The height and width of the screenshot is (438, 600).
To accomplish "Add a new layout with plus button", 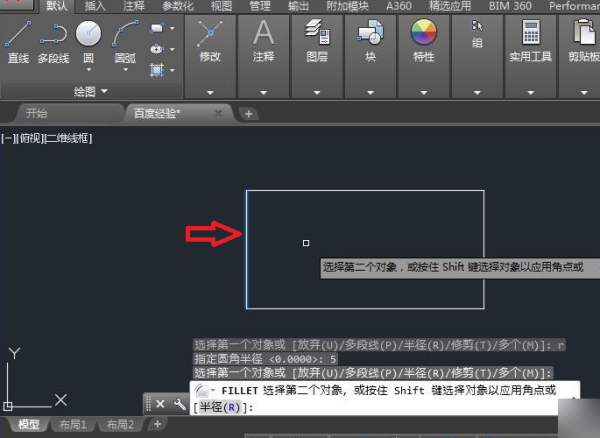I will click(x=157, y=424).
